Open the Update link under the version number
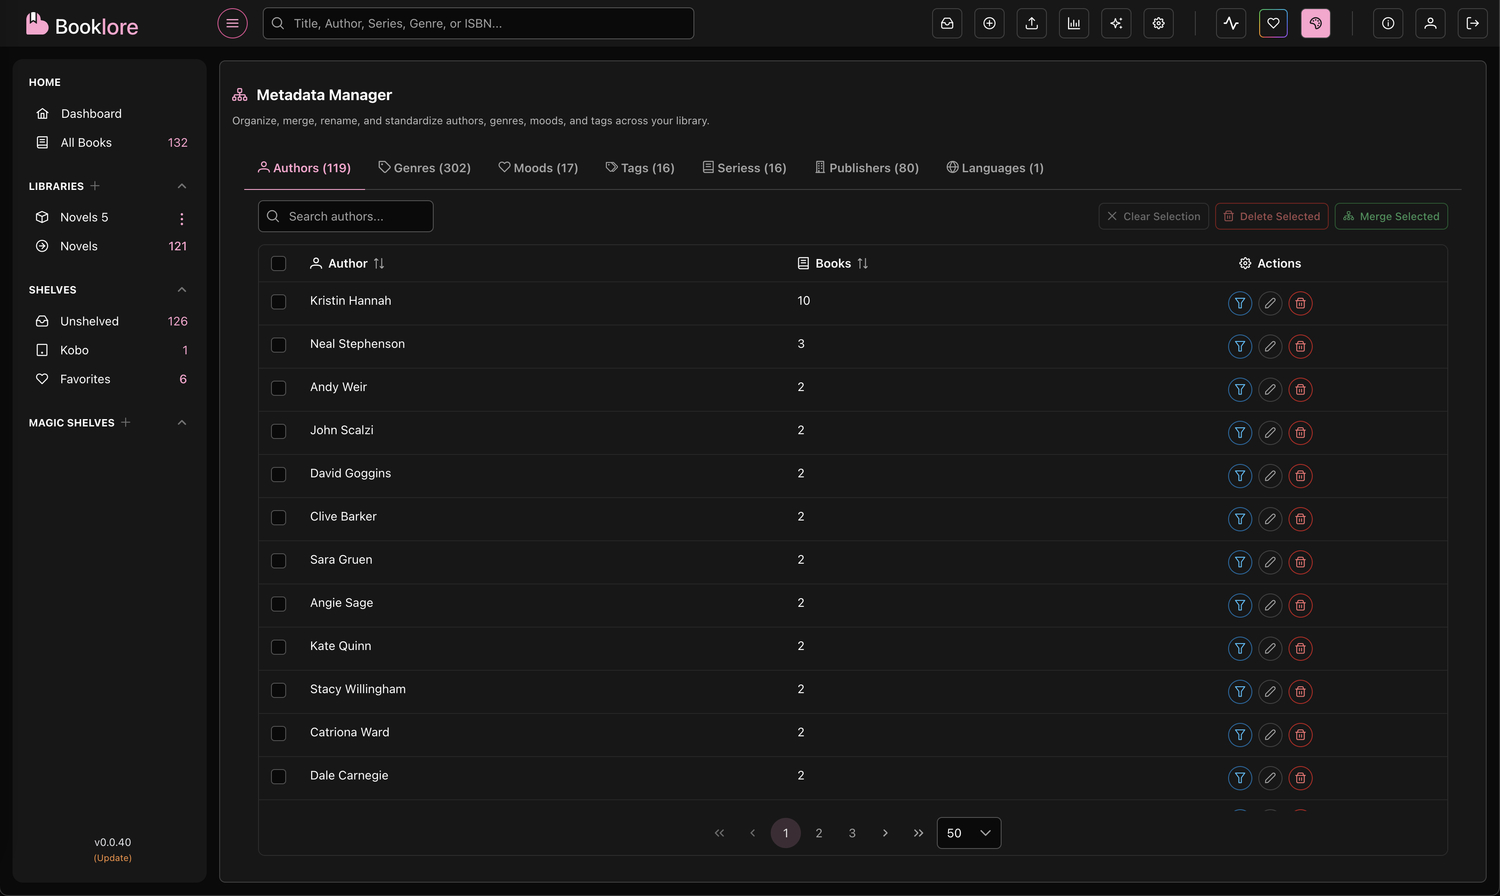Viewport: 1500px width, 896px height. click(112, 858)
